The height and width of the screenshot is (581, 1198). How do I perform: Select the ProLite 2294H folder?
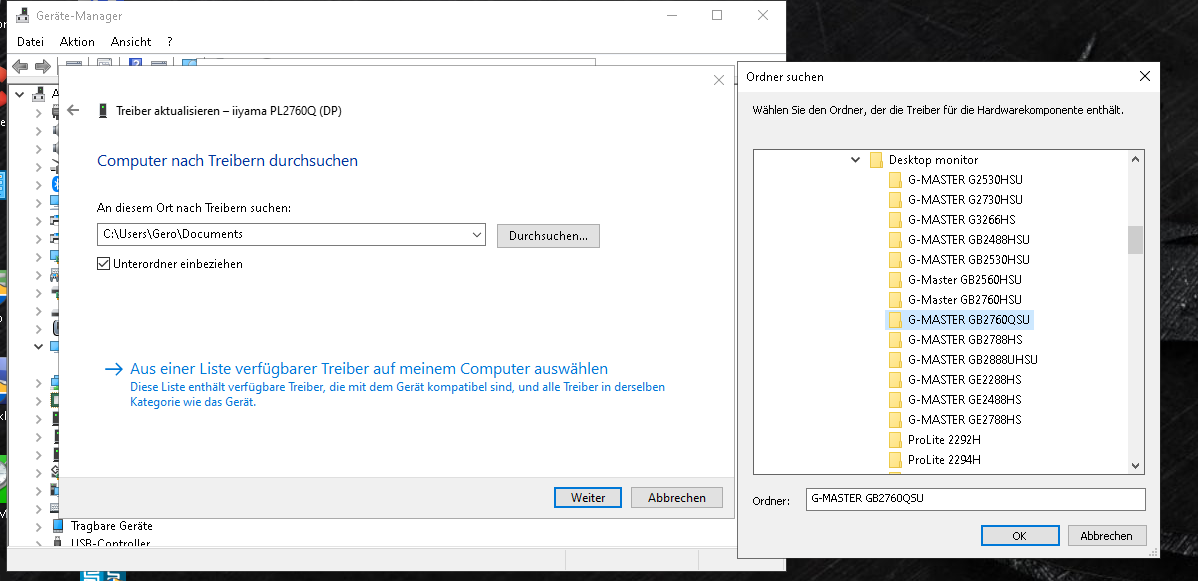click(944, 459)
